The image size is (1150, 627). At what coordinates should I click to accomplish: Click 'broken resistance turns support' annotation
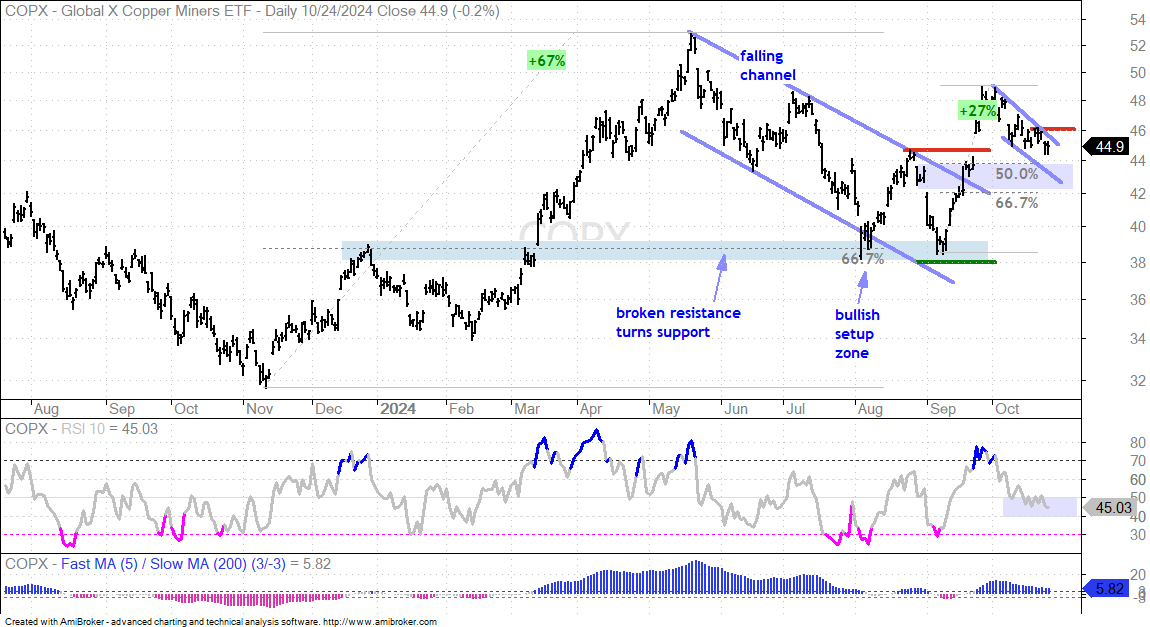pos(678,323)
